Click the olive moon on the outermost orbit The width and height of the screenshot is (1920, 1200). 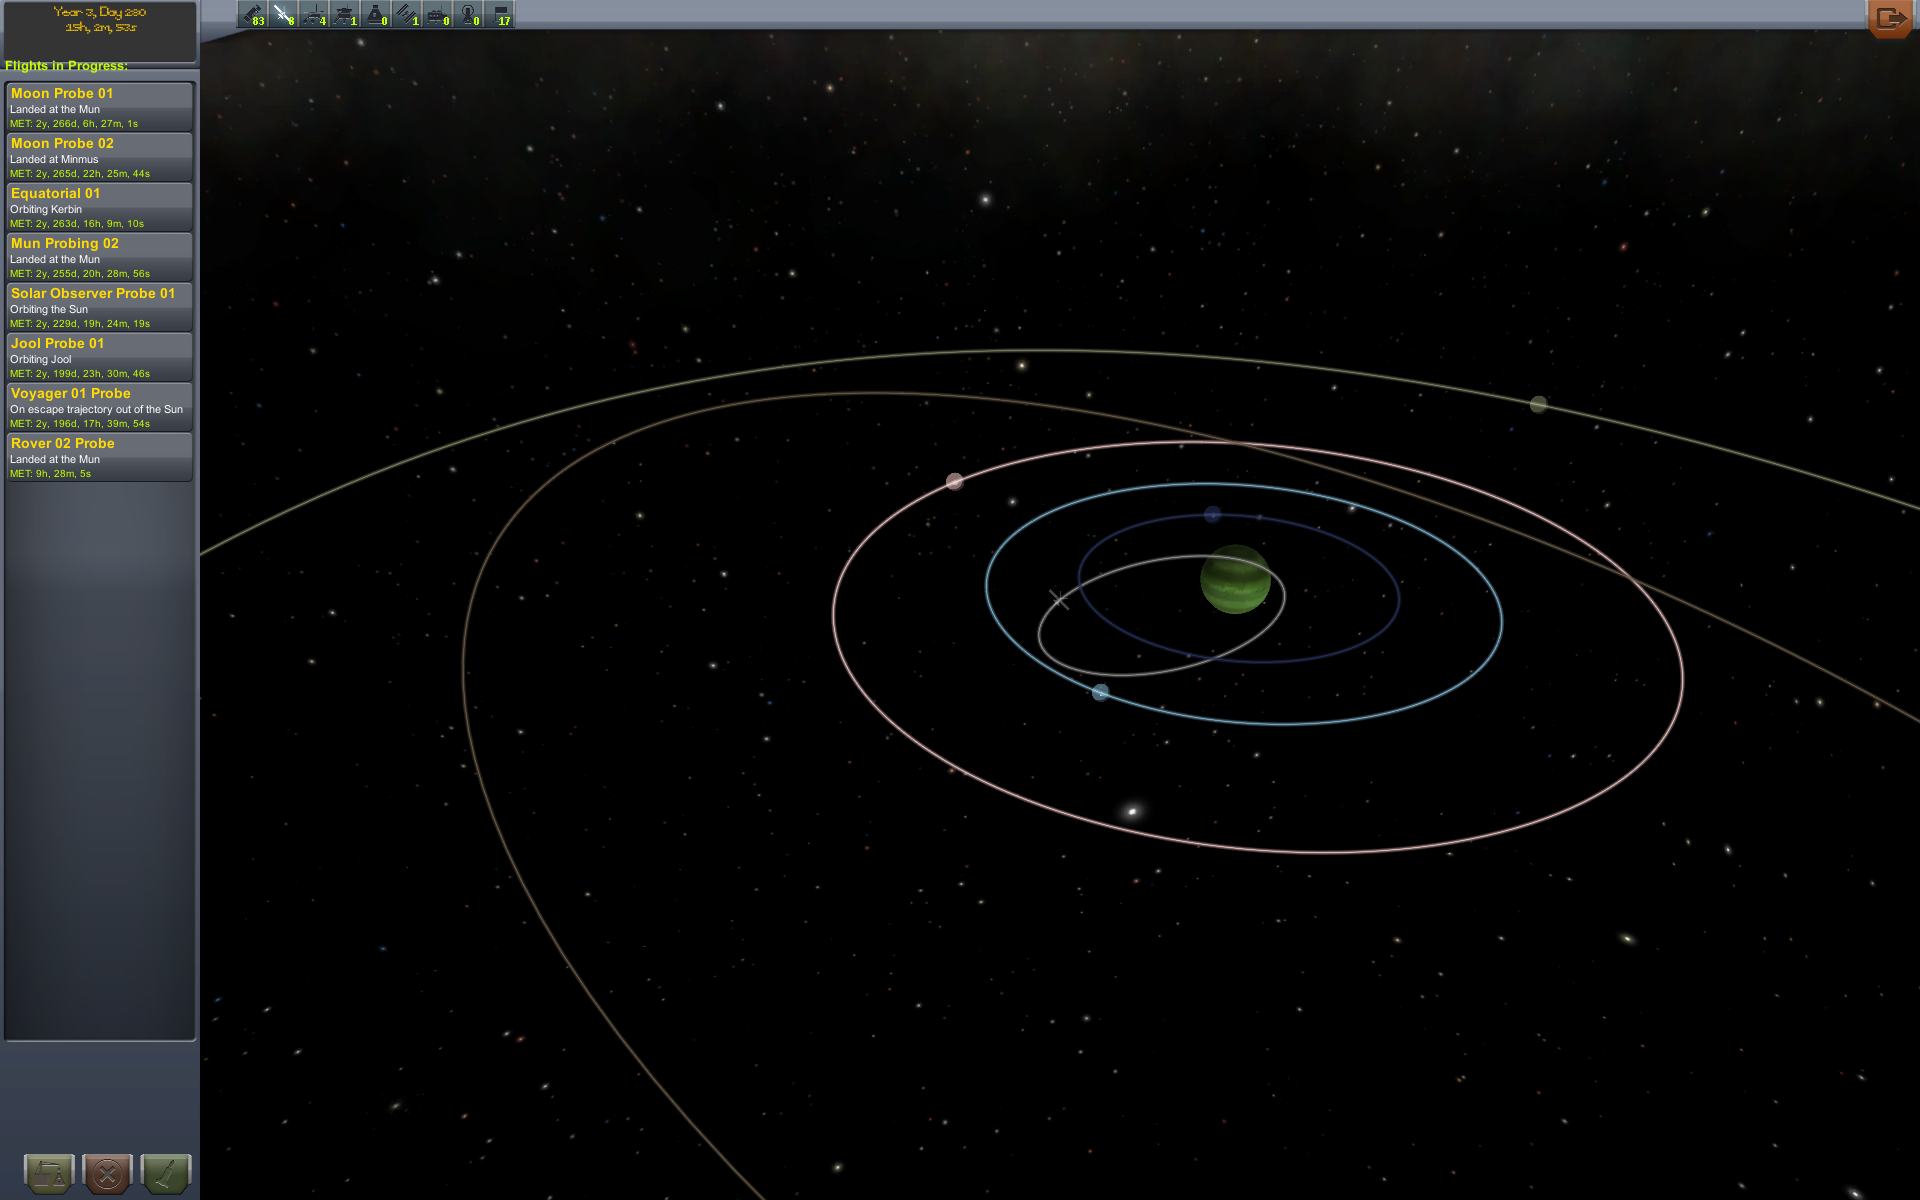point(1538,404)
